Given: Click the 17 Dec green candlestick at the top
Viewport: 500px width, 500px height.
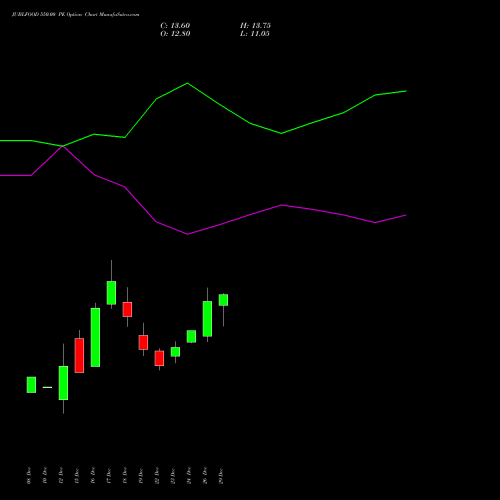Looking at the screenshot, I should click(x=111, y=293).
